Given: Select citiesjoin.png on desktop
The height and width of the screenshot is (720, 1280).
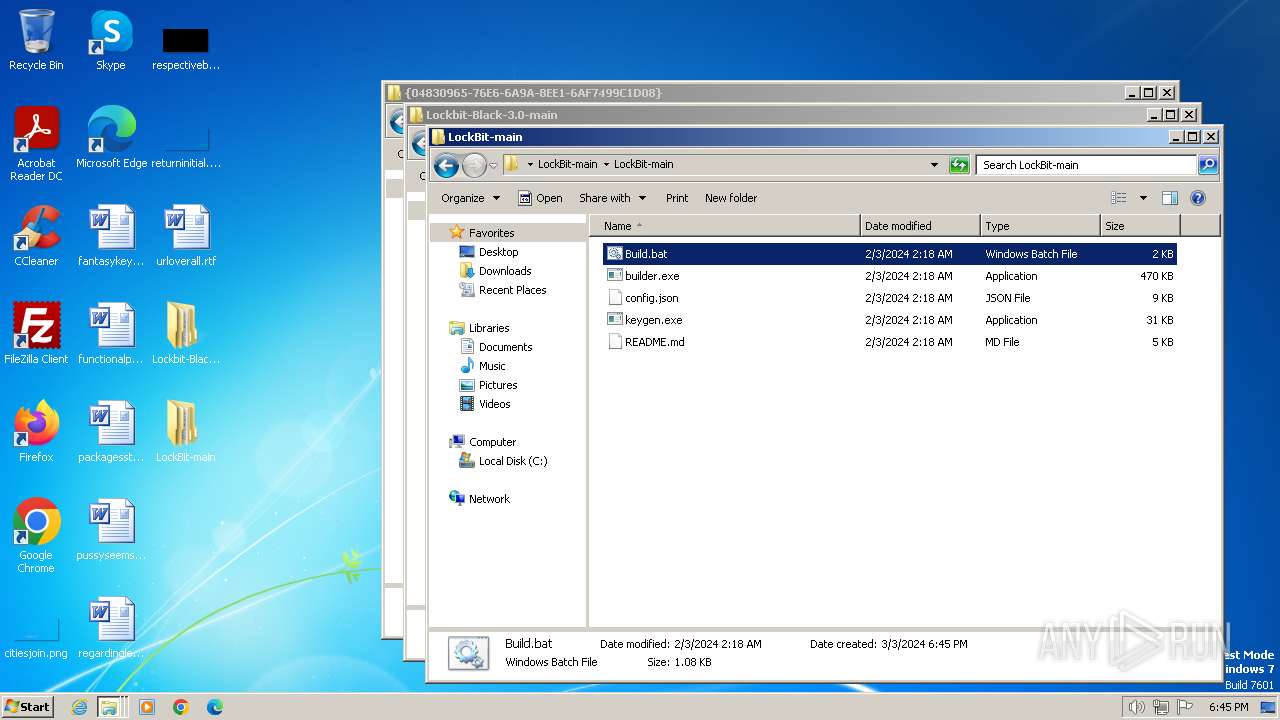Looking at the screenshot, I should tap(36, 638).
